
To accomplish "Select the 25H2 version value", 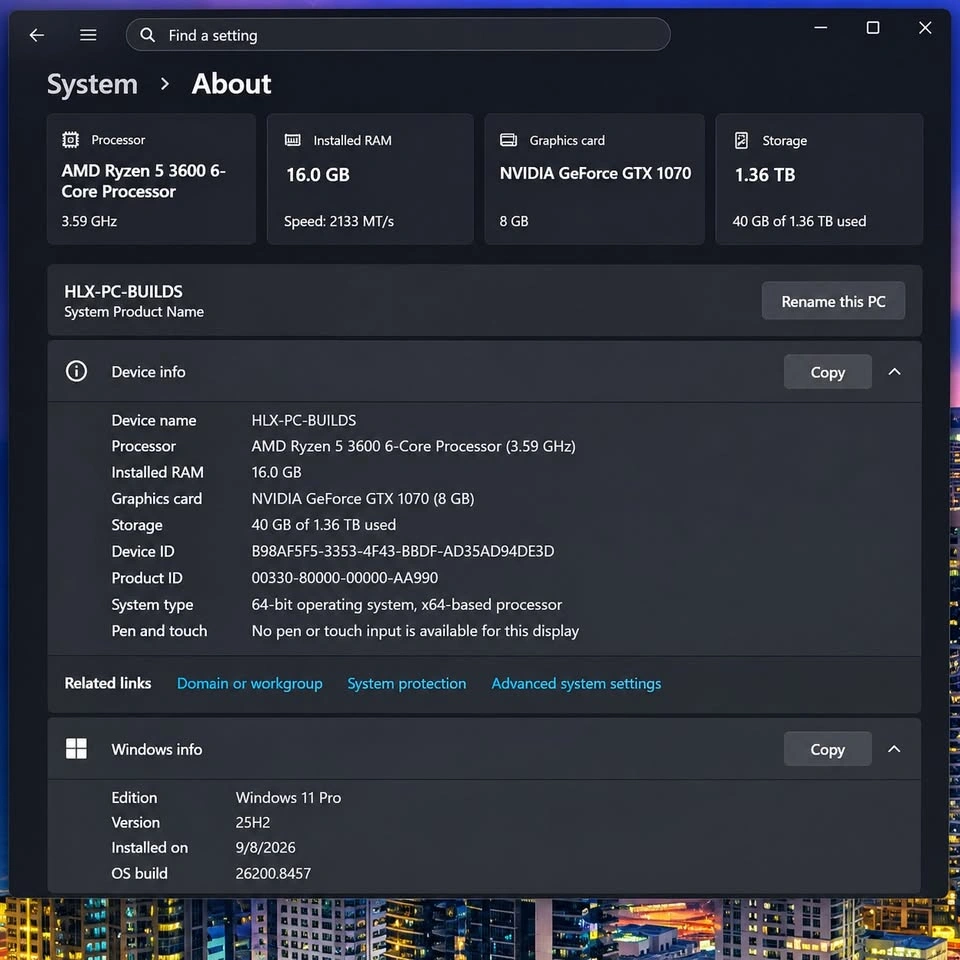I will 253,822.
